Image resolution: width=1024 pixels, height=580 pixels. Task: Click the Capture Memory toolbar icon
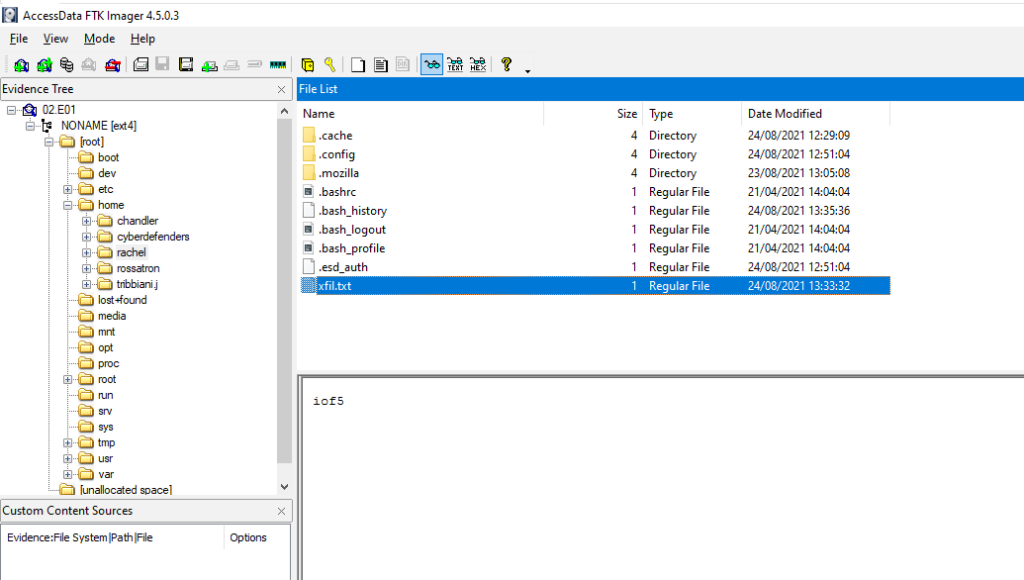point(277,64)
